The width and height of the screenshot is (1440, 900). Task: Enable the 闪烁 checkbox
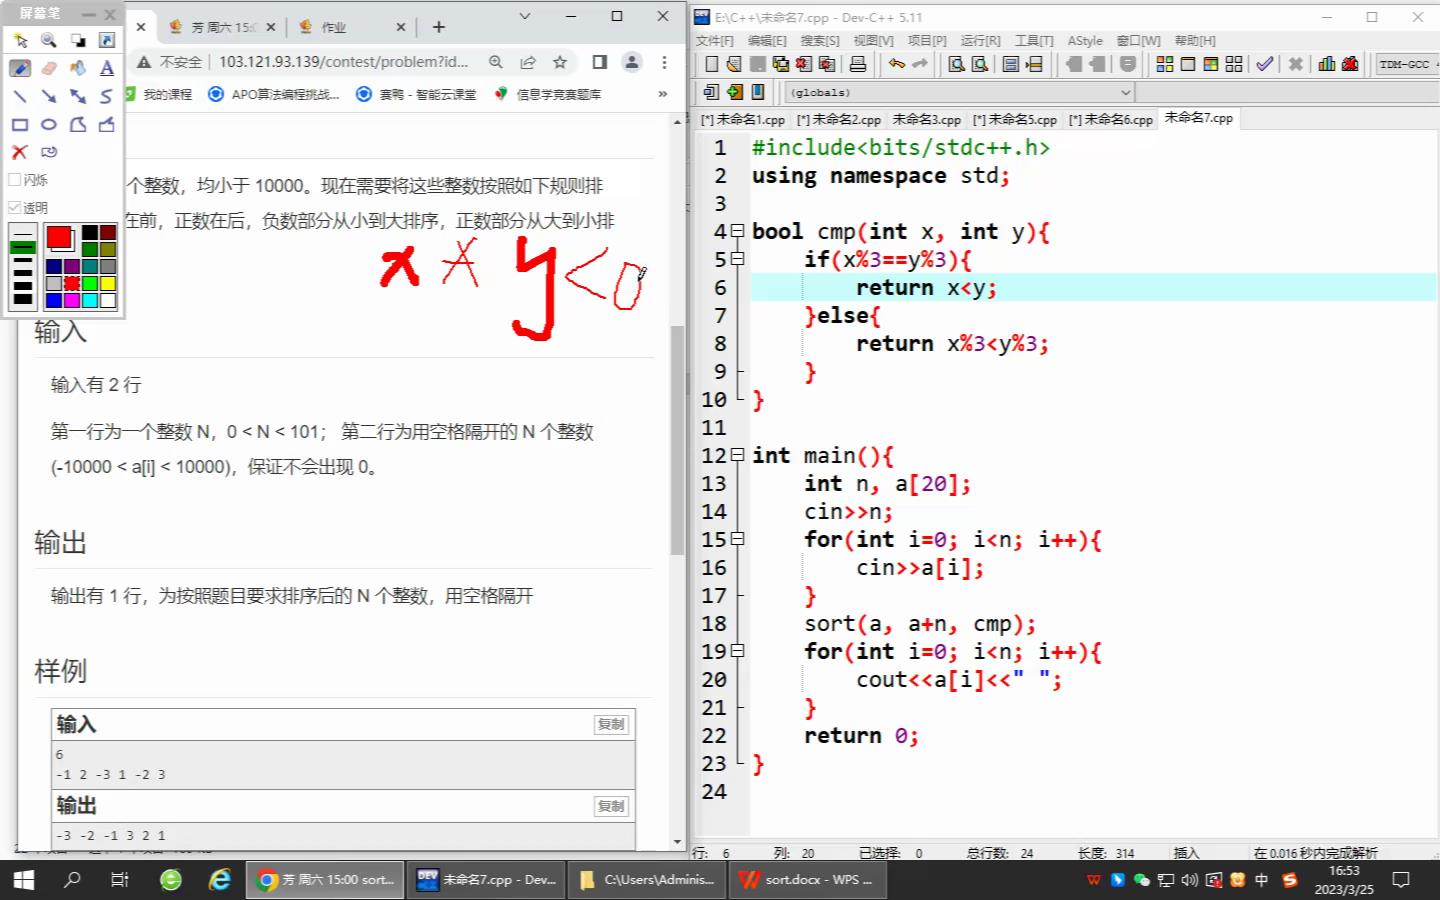15,180
